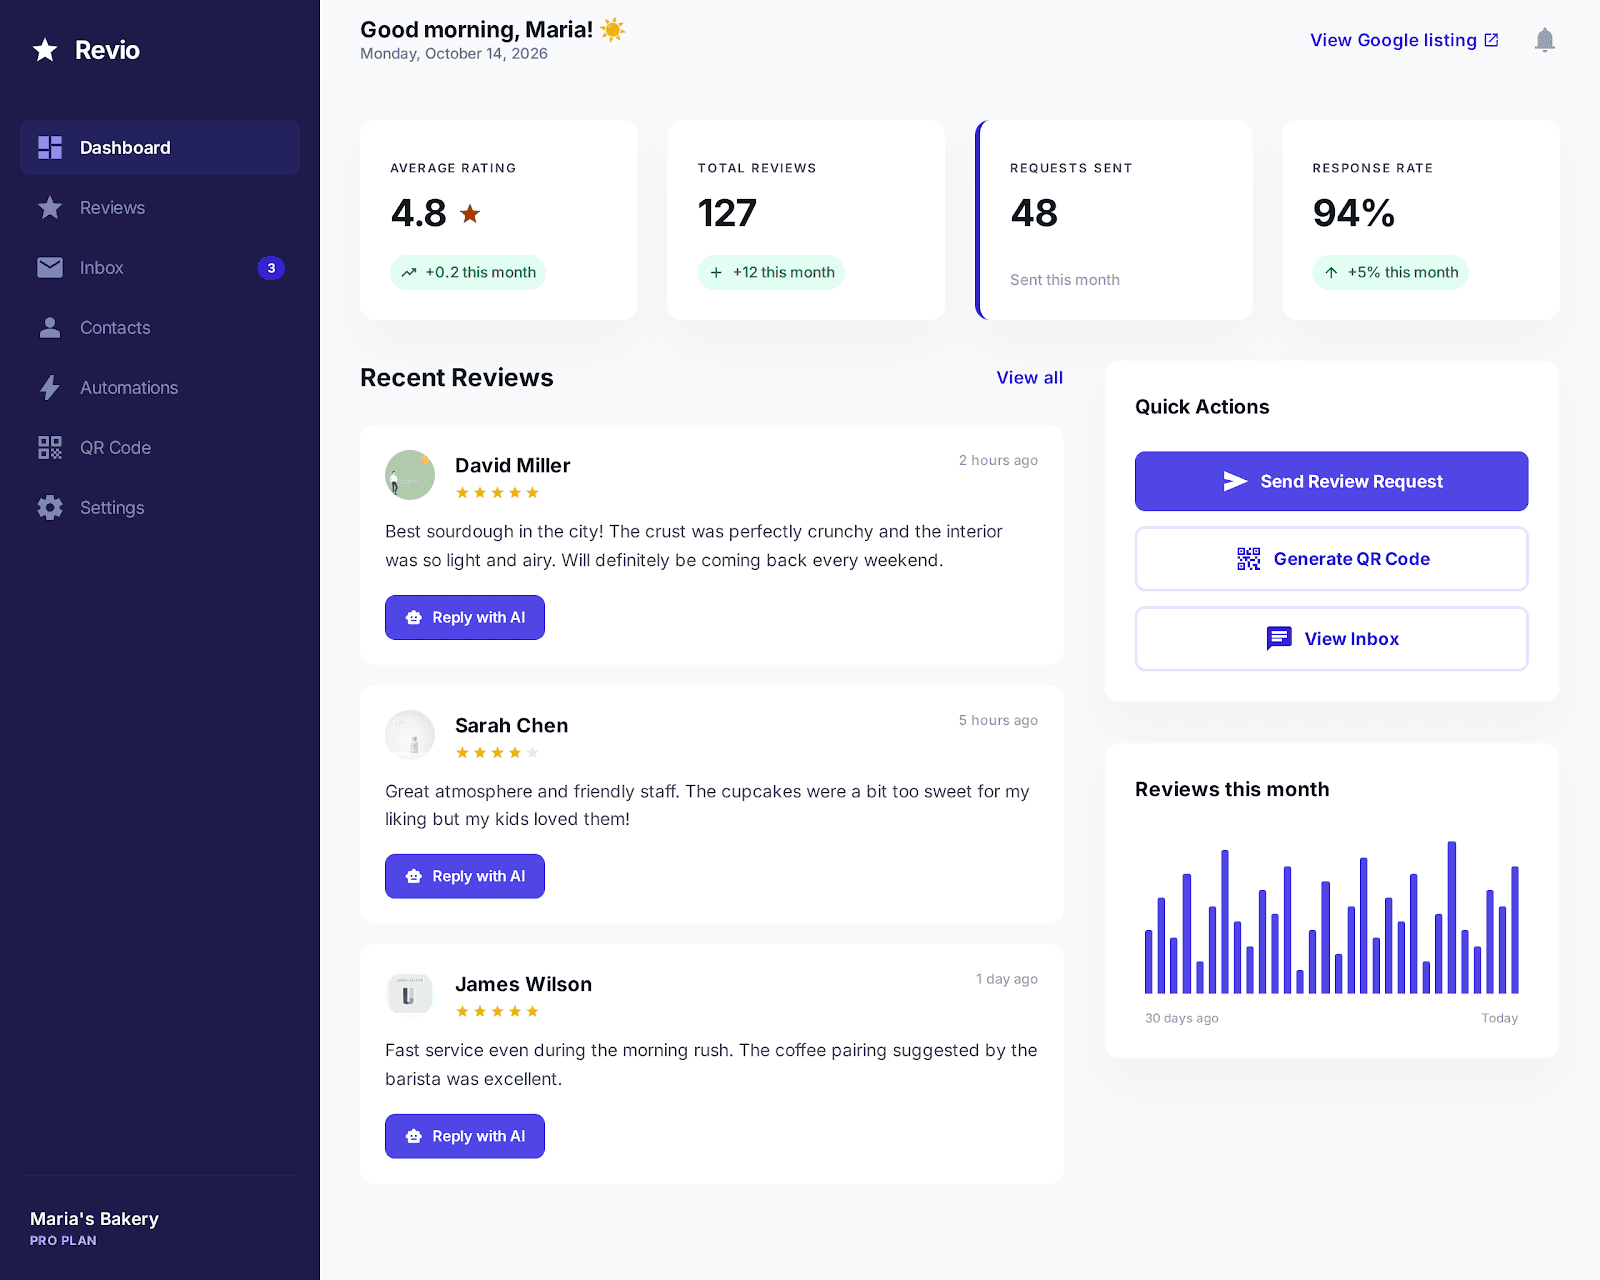Click the Revio star logo
This screenshot has width=1600, height=1280.
coord(44,48)
